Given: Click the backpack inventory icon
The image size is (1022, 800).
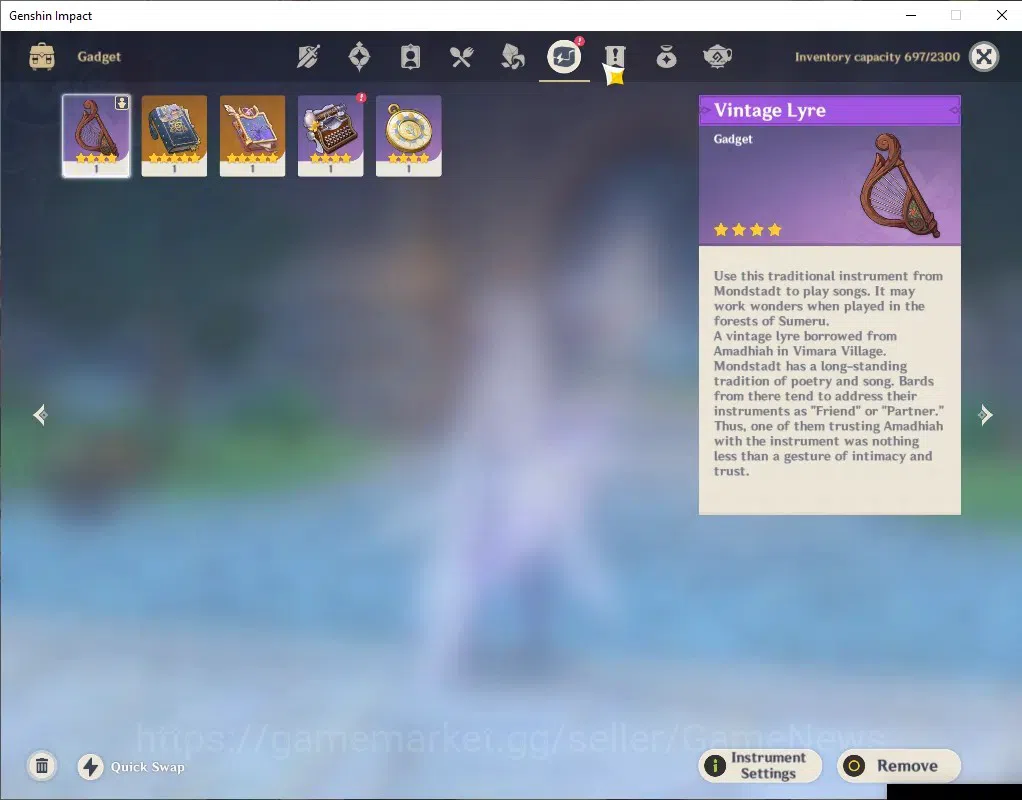Looking at the screenshot, I should [42, 57].
